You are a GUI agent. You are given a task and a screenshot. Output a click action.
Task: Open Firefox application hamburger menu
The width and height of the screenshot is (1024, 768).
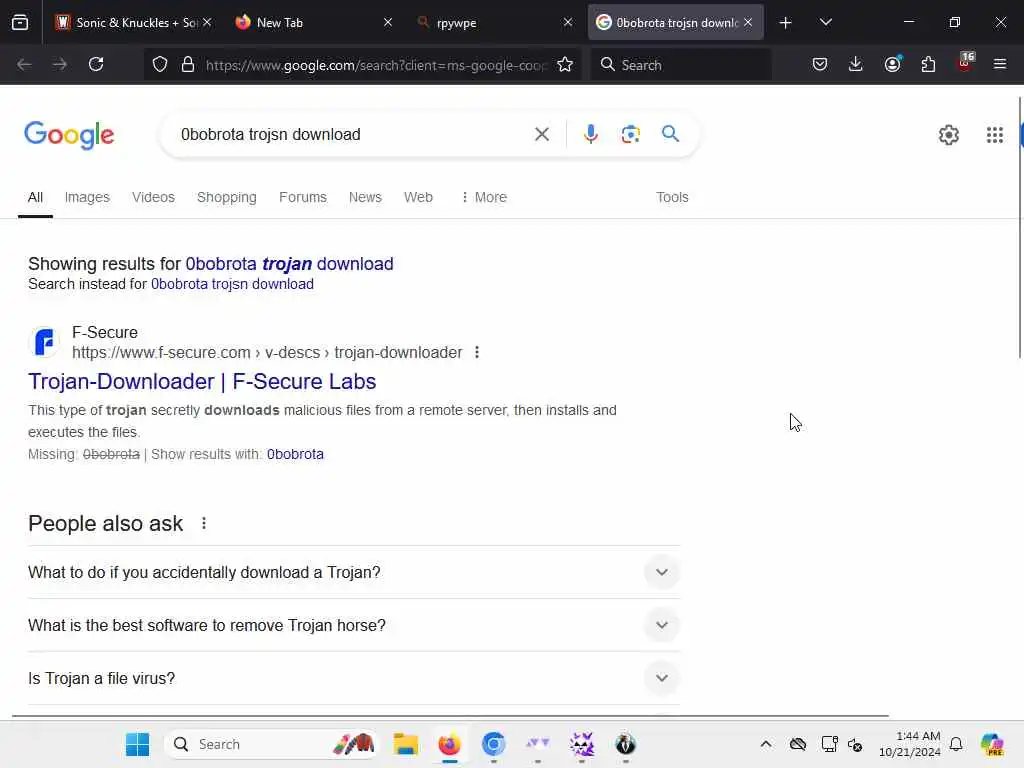pyautogui.click(x=1000, y=64)
